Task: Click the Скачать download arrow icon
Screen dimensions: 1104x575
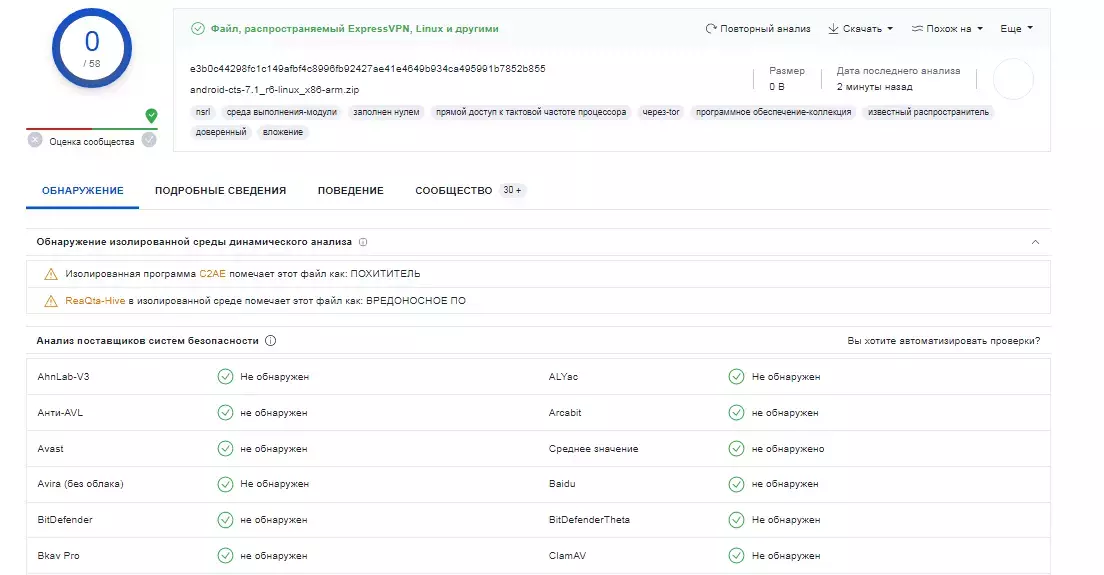Action: pyautogui.click(x=833, y=29)
